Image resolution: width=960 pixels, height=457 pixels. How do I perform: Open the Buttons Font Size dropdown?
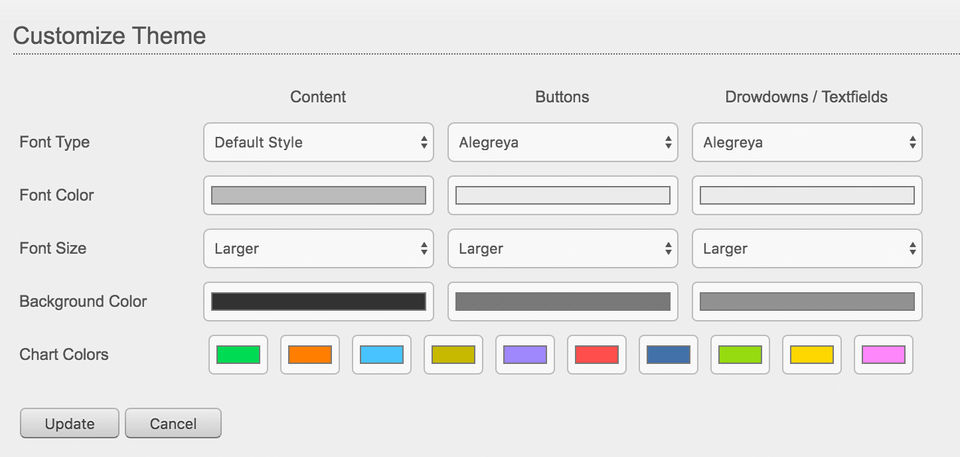[562, 248]
